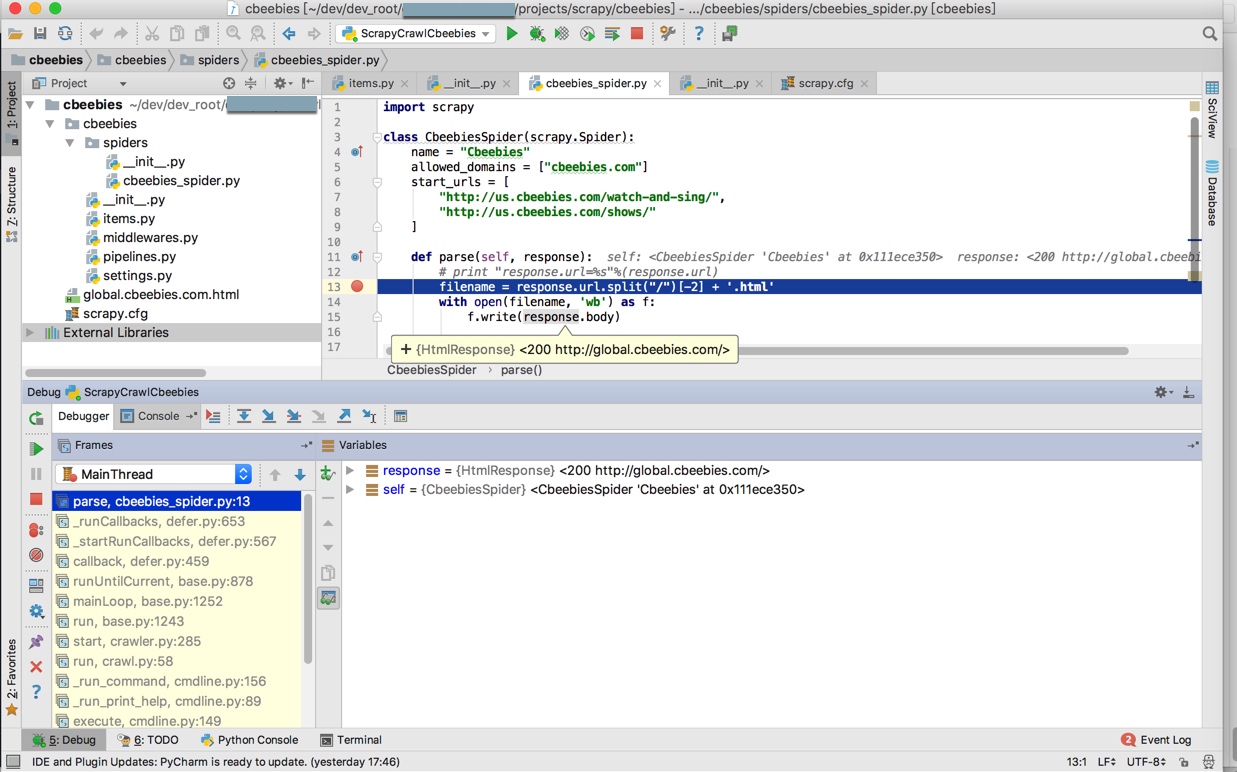Open the Console tab in the Debug panel

coord(158,416)
